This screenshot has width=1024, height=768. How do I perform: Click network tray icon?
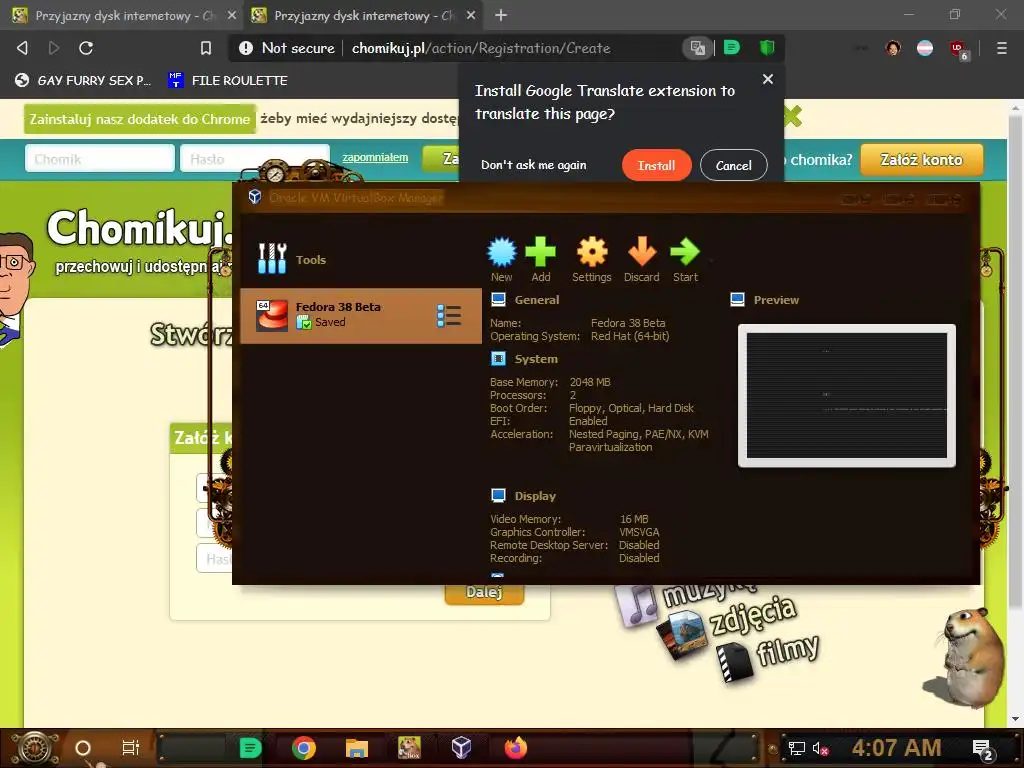coord(796,748)
